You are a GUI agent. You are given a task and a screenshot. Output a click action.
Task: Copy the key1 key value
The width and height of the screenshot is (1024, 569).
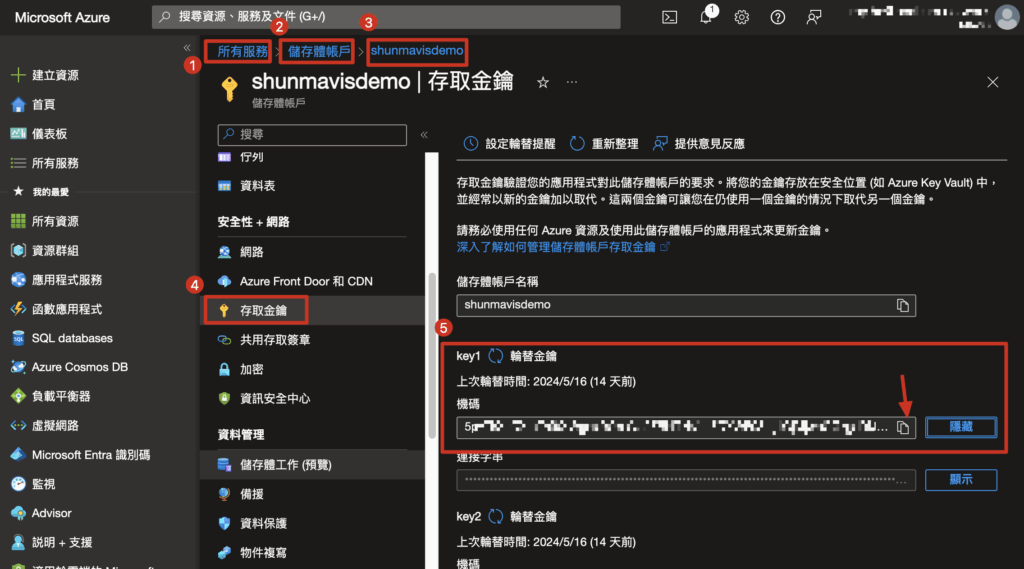(902, 428)
